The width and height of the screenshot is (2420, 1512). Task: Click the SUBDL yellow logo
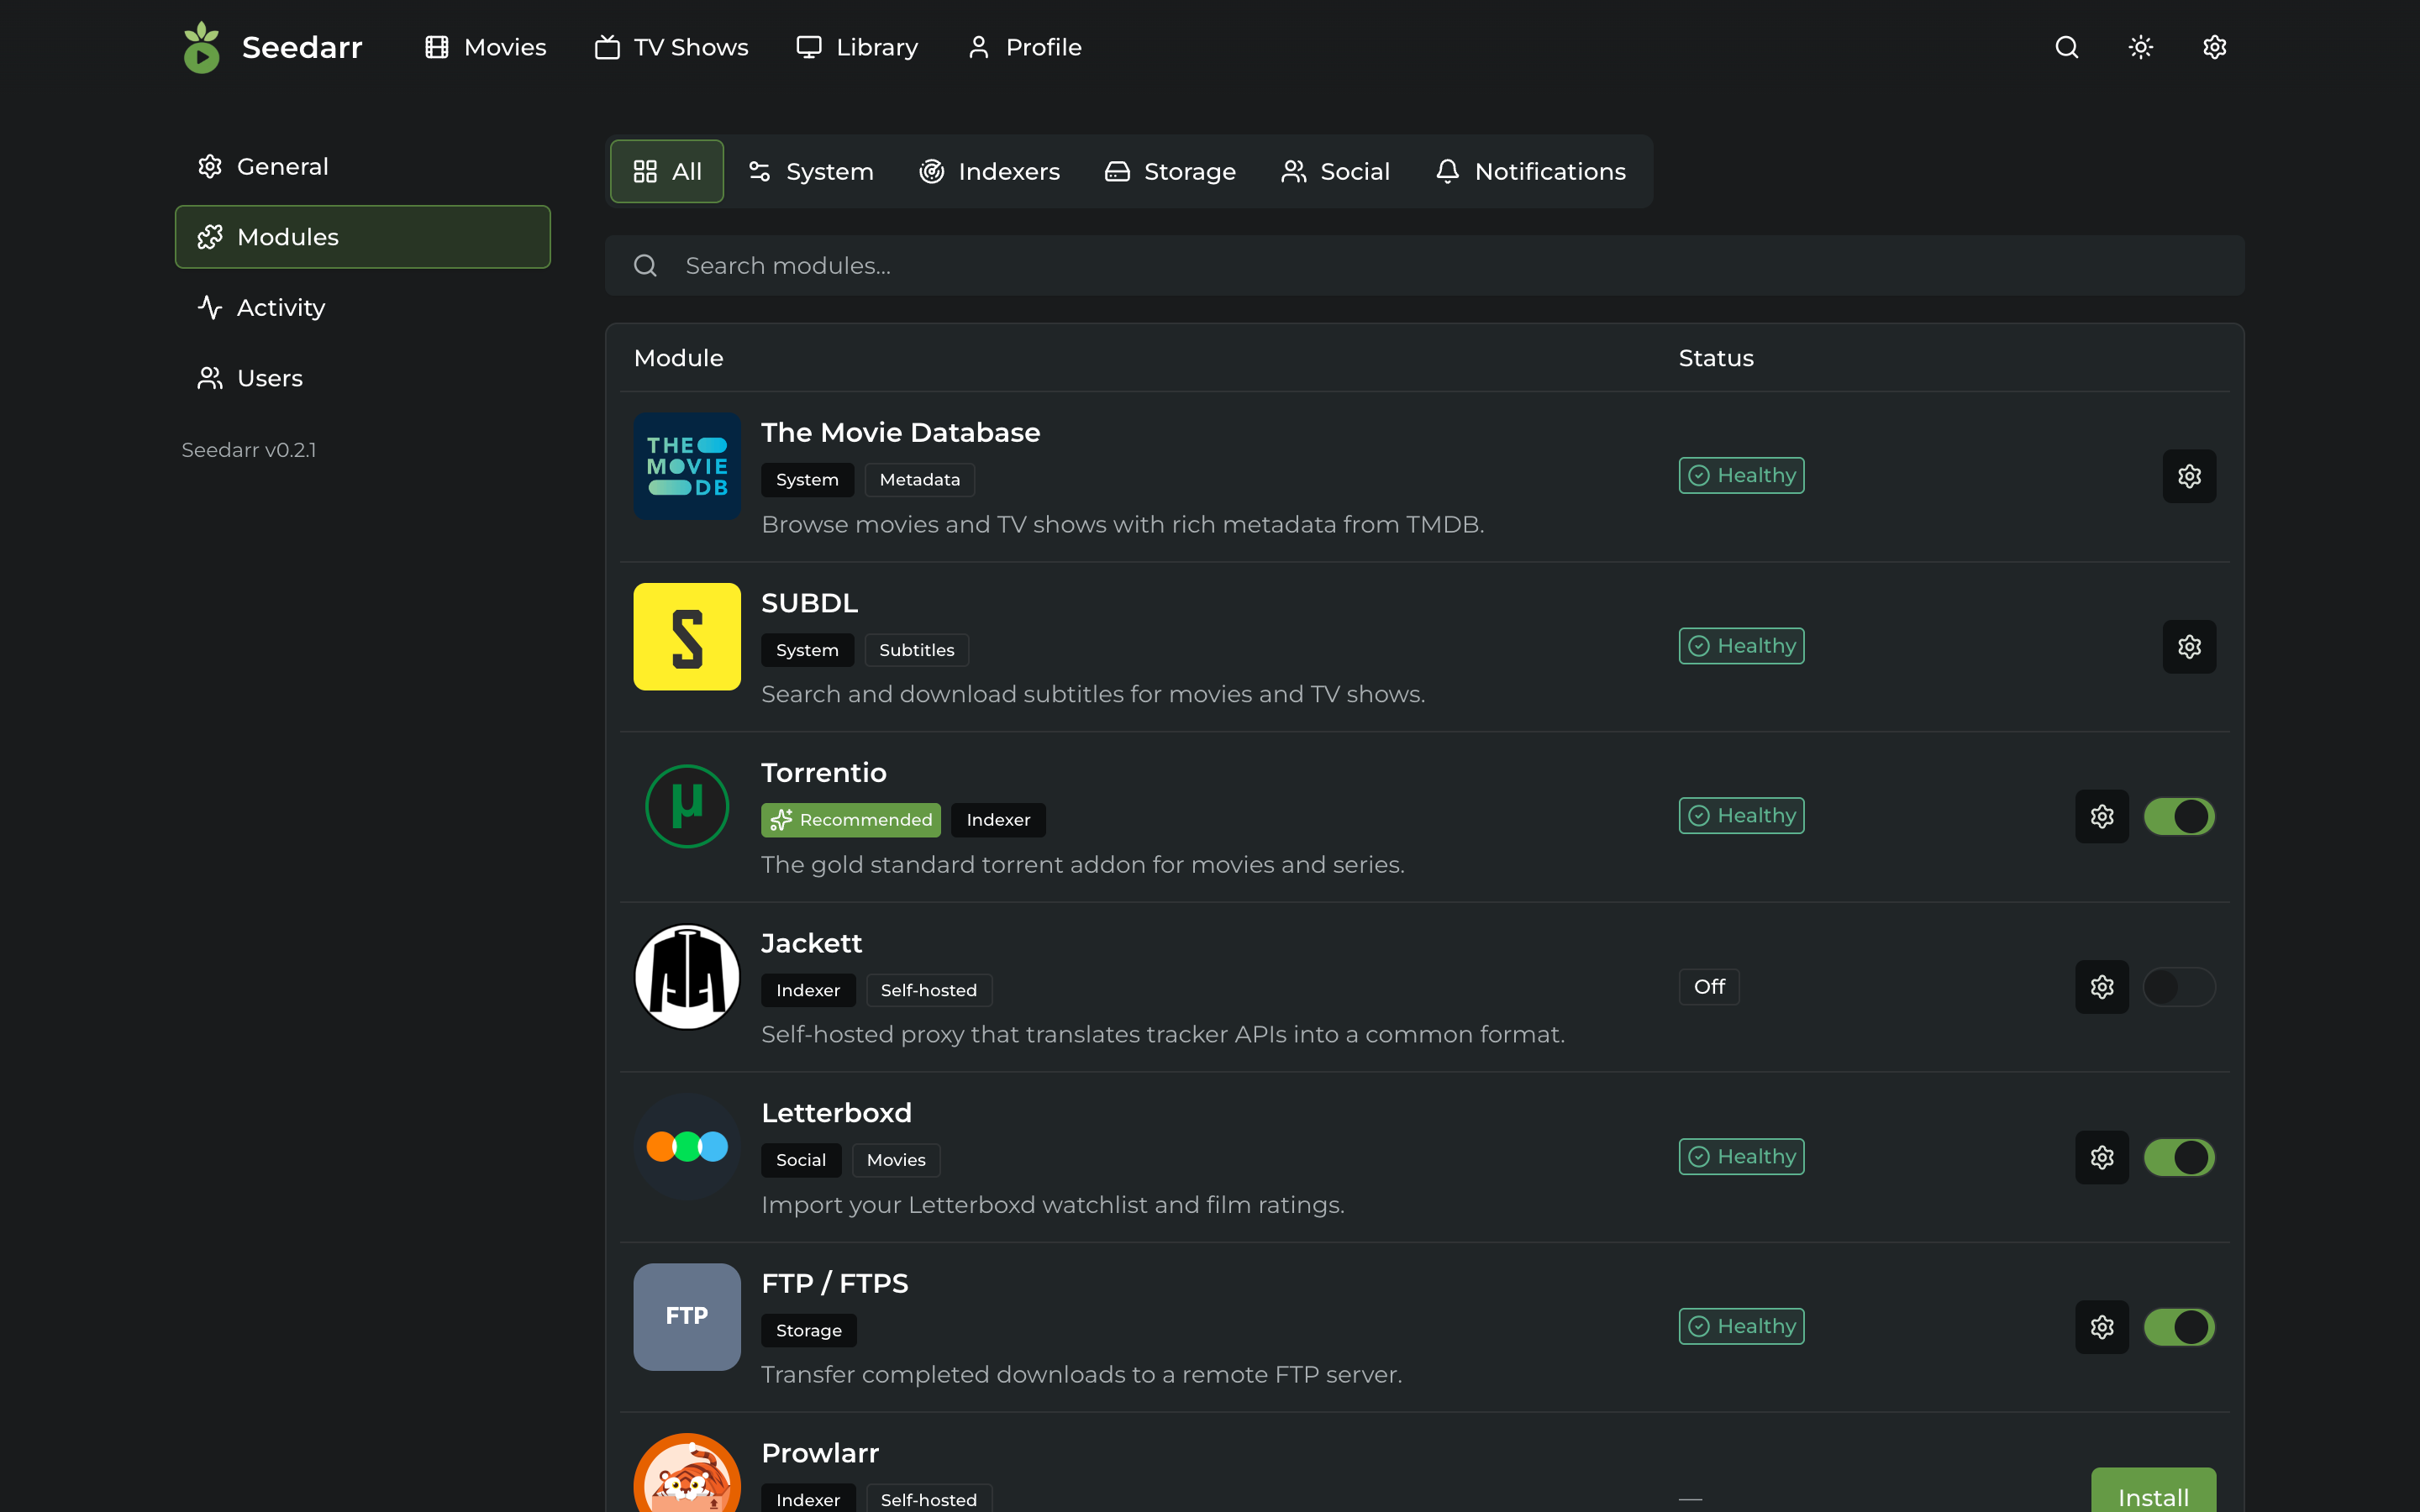[x=687, y=637]
